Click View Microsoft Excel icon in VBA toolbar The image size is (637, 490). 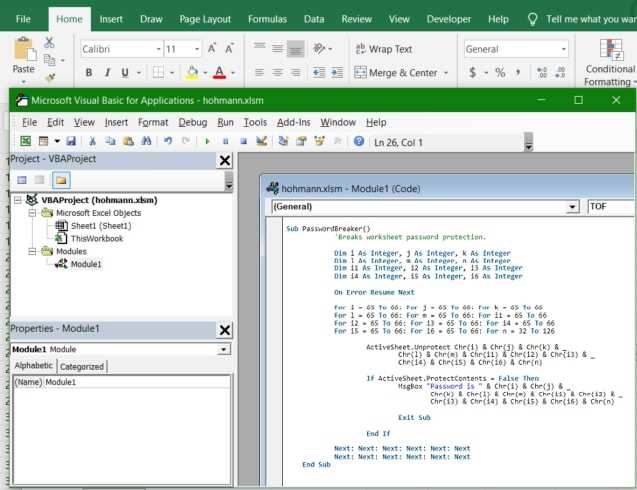26,141
